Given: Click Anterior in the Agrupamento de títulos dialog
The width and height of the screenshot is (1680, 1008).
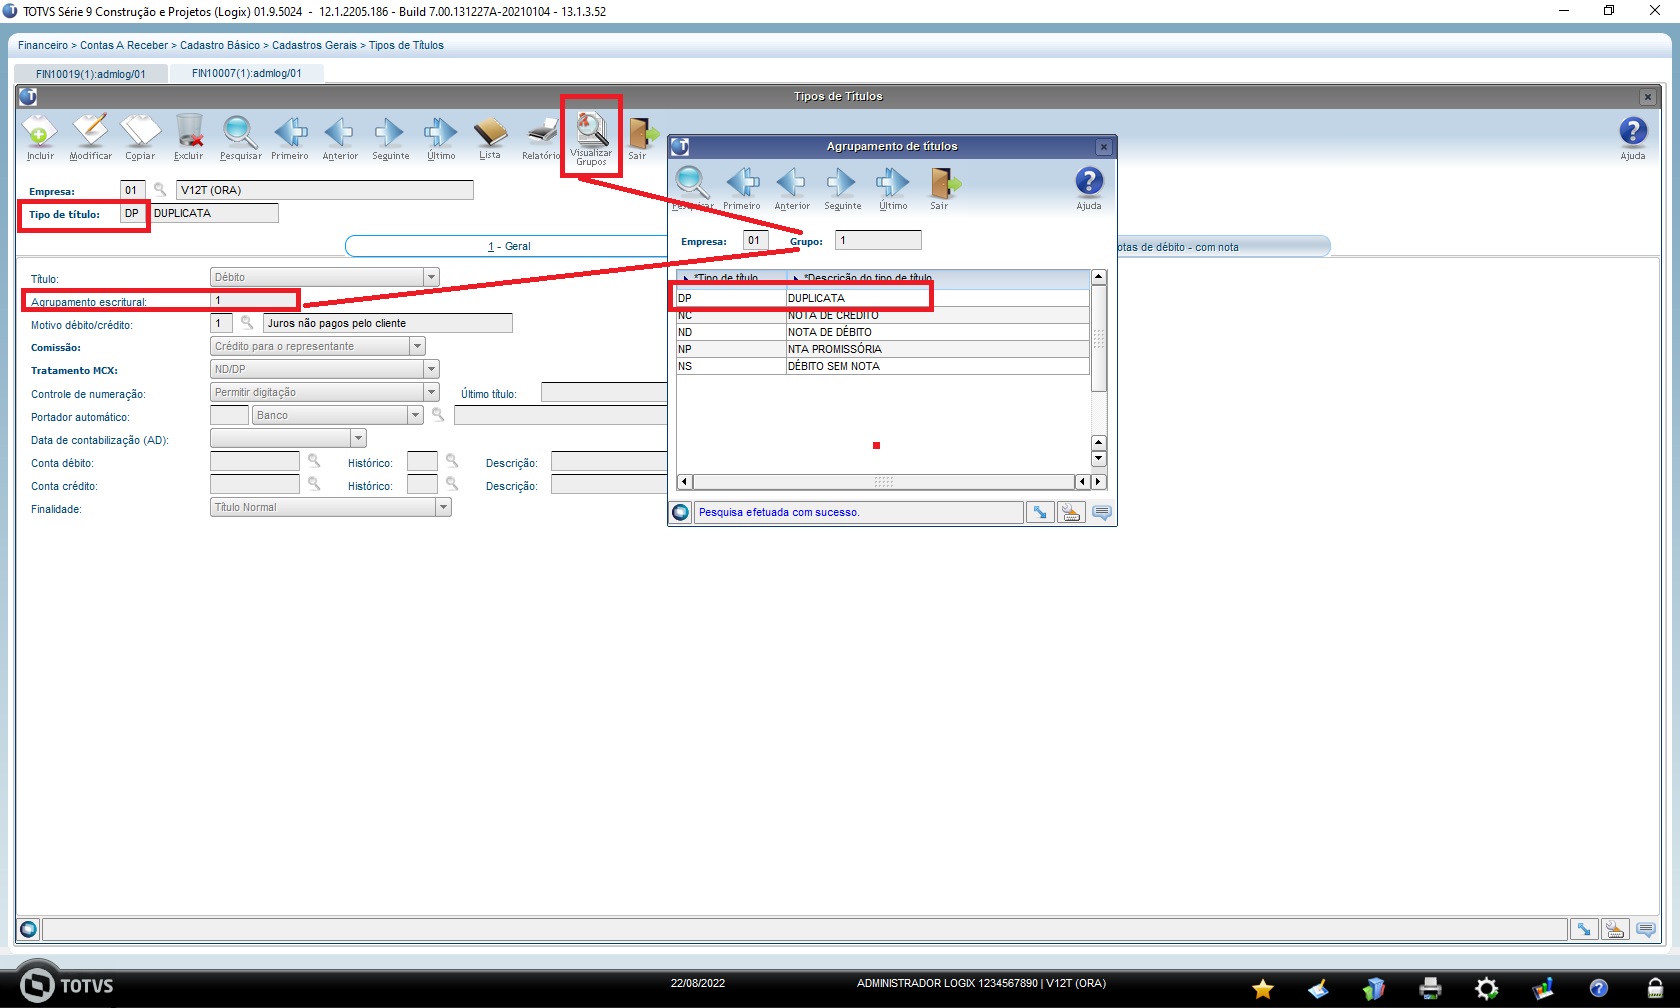Looking at the screenshot, I should (x=792, y=187).
